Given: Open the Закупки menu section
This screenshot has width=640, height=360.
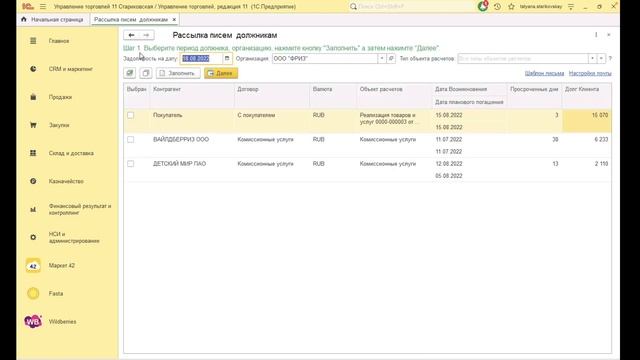Looking at the screenshot, I should tap(59, 125).
